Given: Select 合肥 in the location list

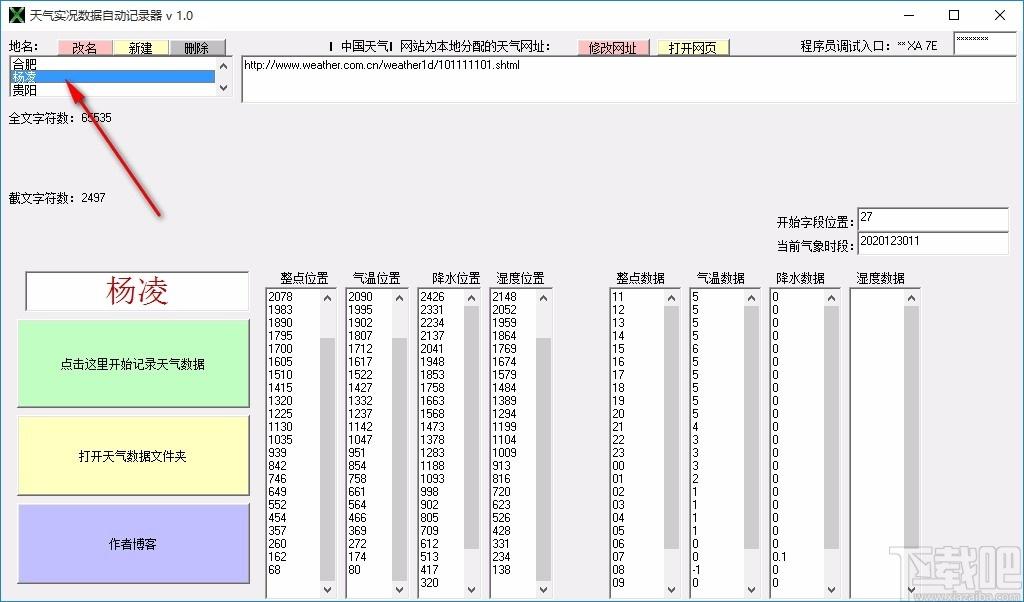Looking at the screenshot, I should (113, 64).
